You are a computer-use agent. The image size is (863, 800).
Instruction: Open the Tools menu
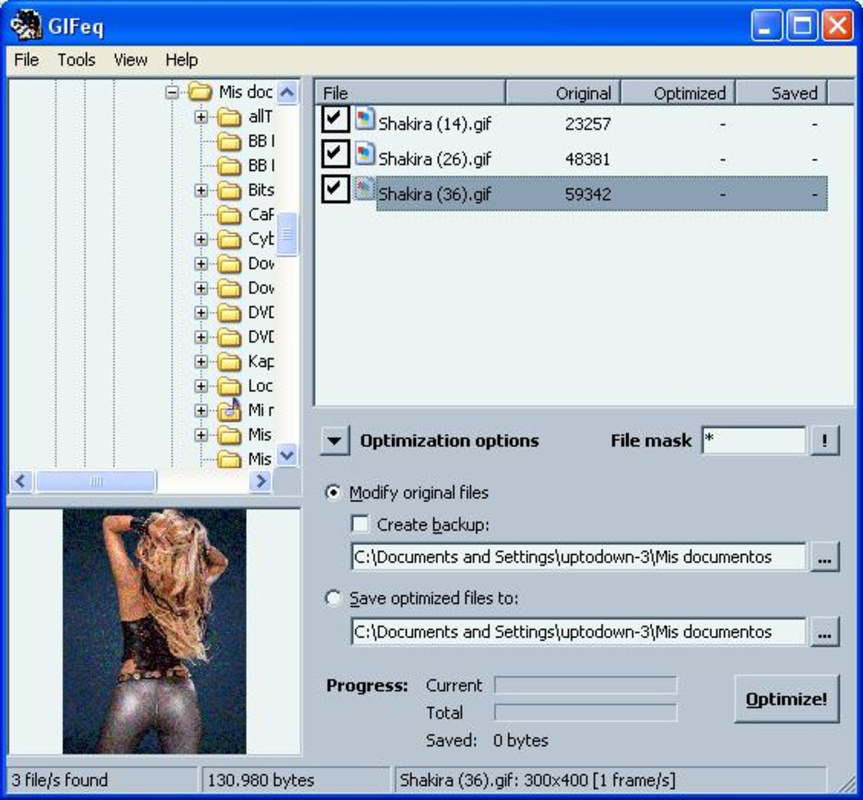(77, 59)
